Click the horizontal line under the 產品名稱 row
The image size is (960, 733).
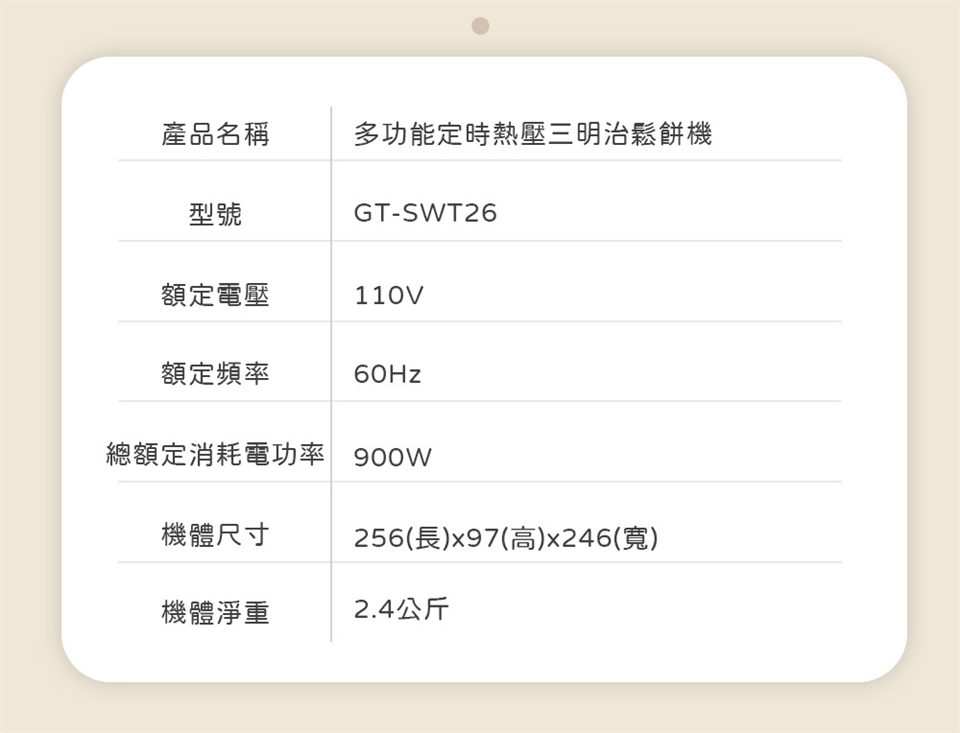480,160
